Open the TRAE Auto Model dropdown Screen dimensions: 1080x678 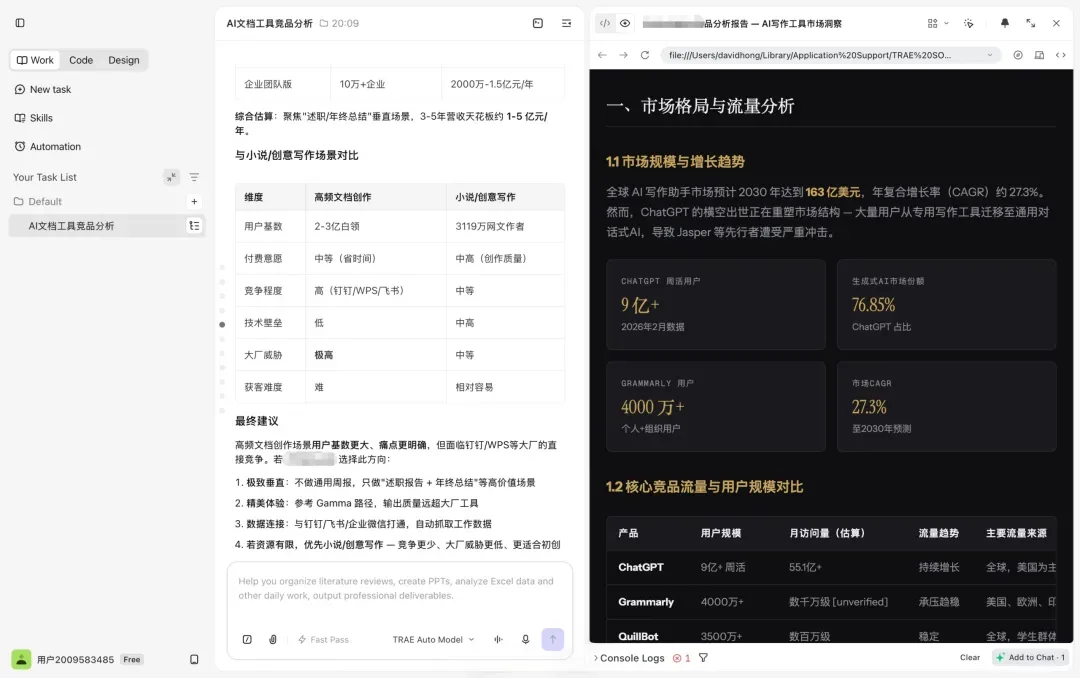(x=433, y=639)
